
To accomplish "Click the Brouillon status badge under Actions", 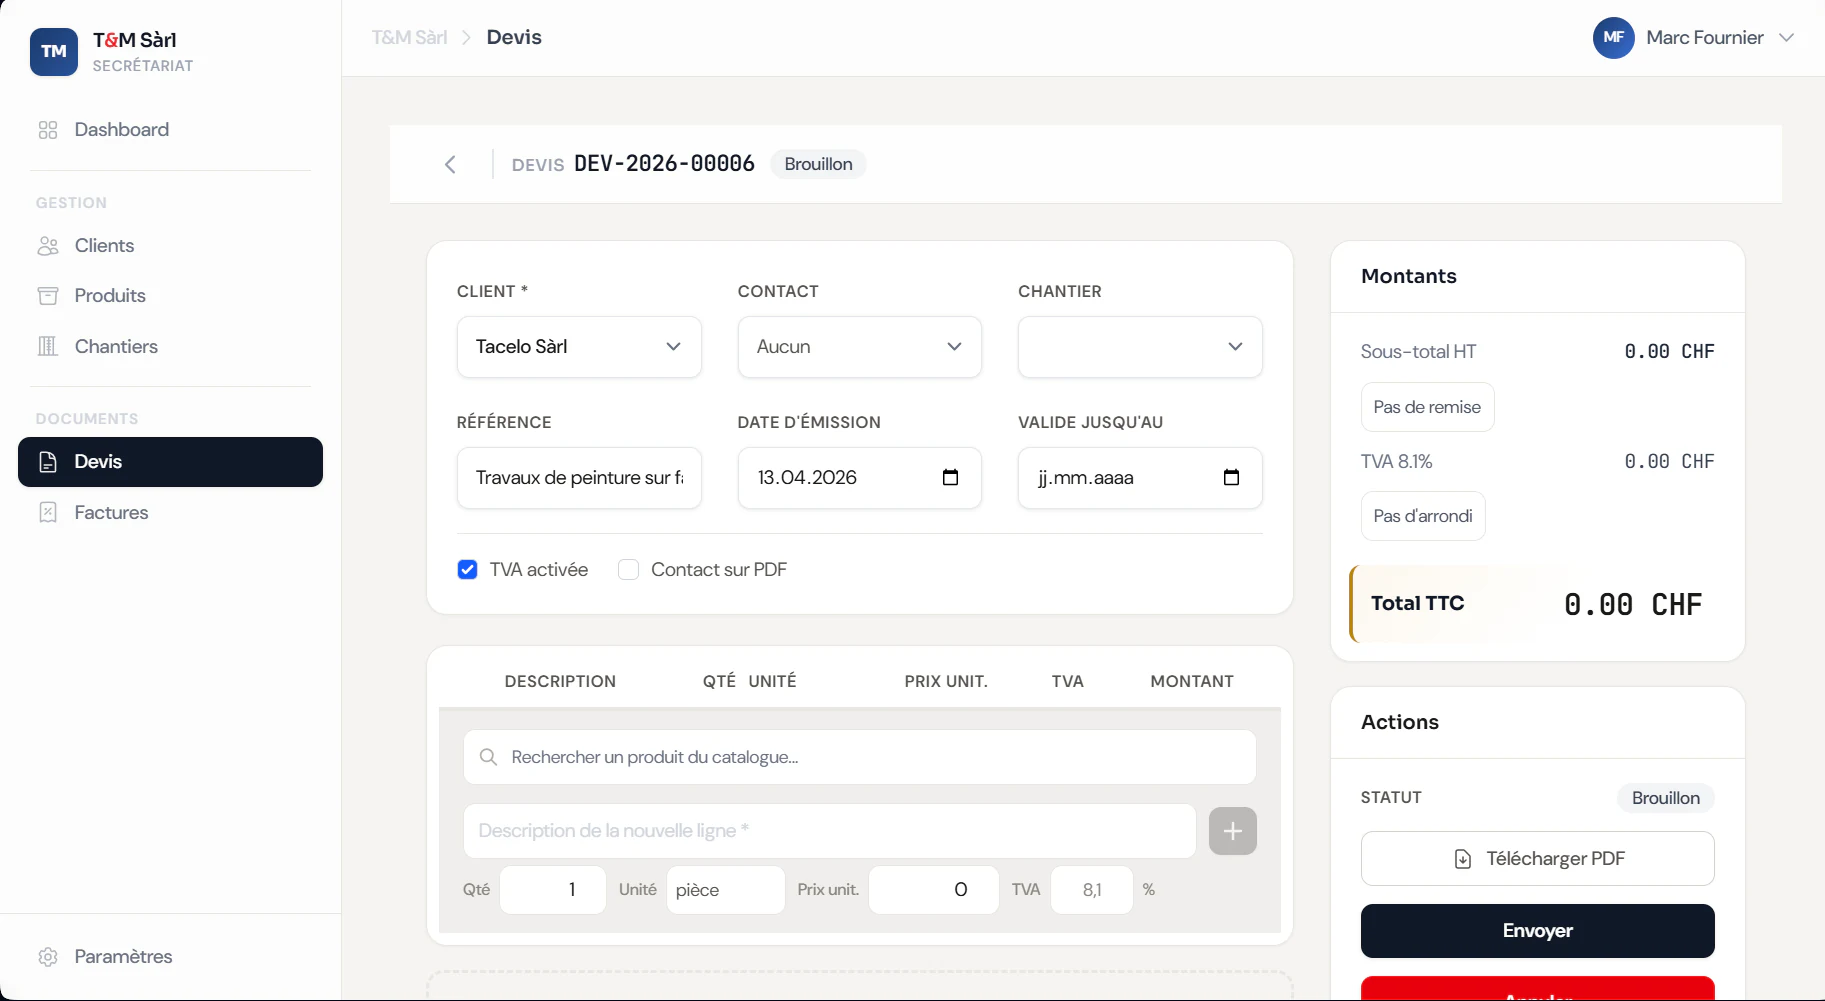I will tap(1666, 798).
